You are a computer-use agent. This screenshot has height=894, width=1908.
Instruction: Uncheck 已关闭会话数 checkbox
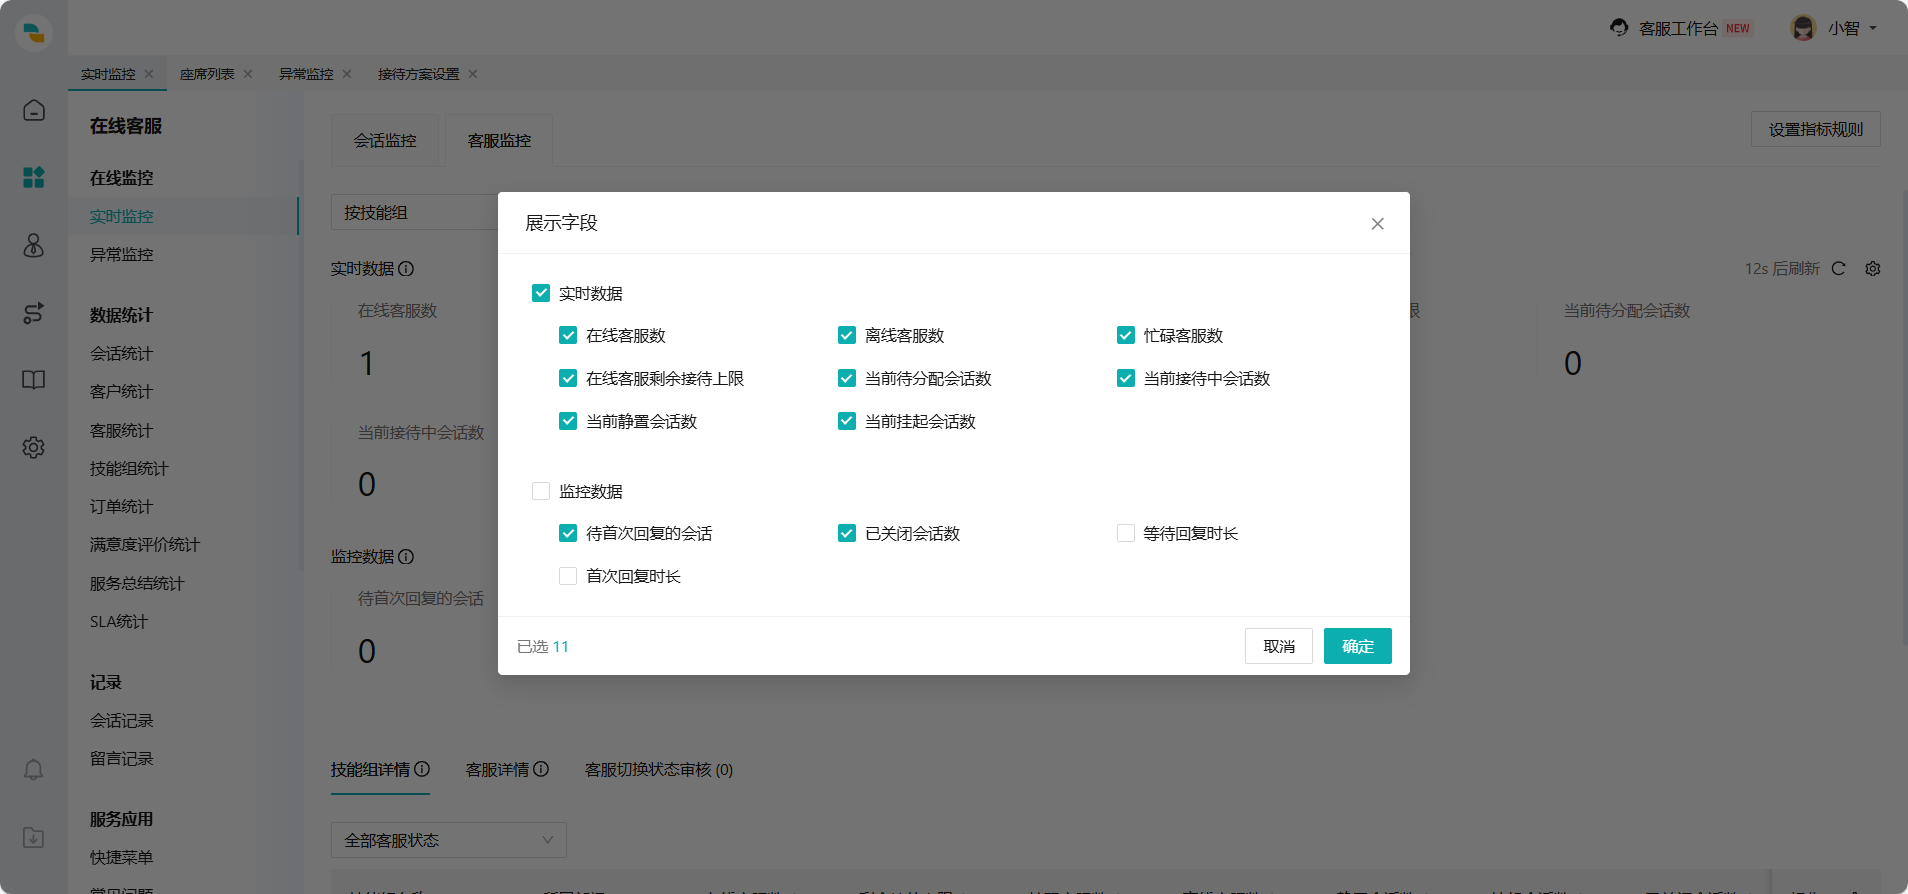pos(847,533)
